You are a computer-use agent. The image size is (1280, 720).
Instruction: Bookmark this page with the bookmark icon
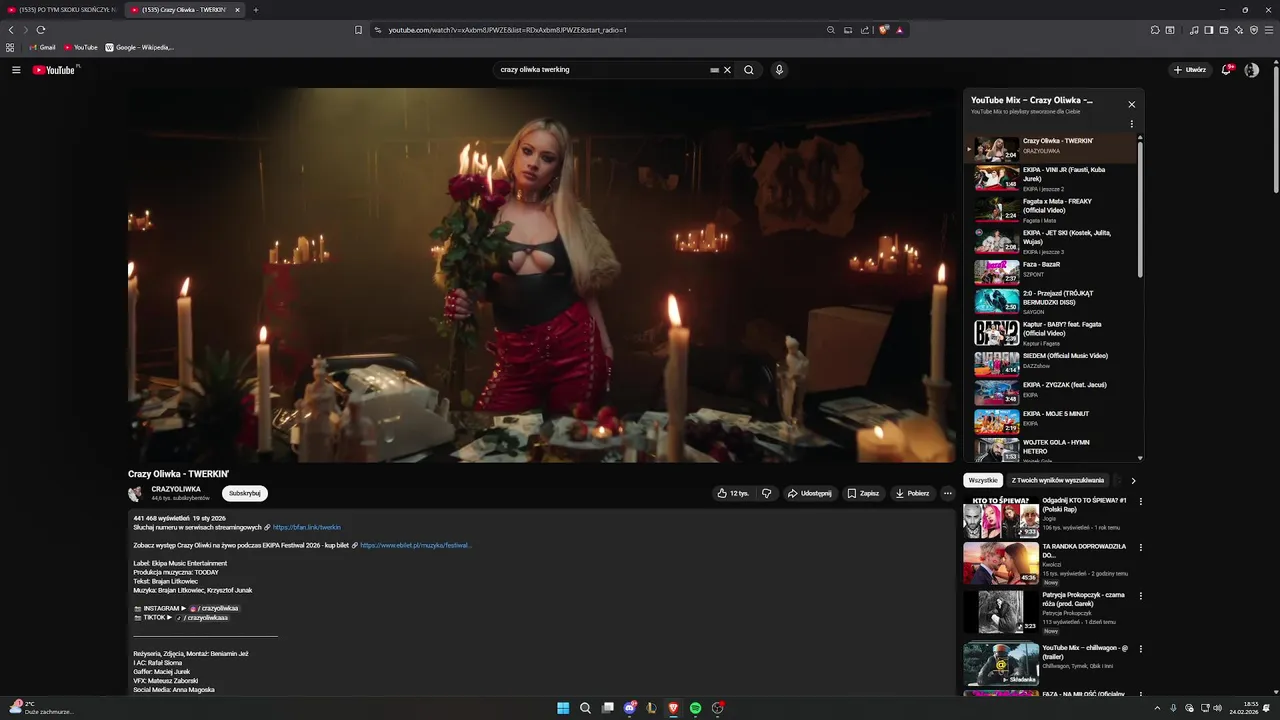click(358, 30)
